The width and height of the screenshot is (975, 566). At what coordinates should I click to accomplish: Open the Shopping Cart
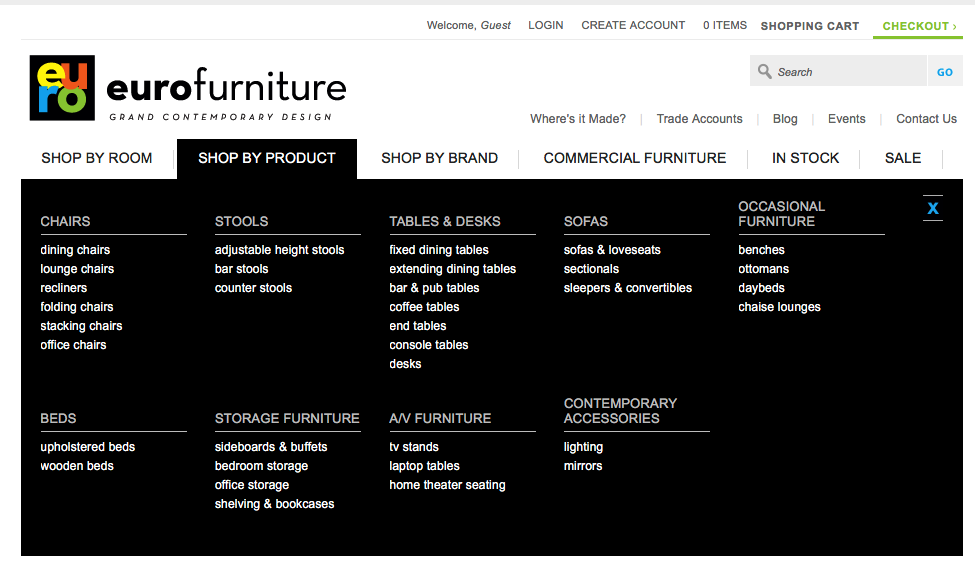pos(810,26)
